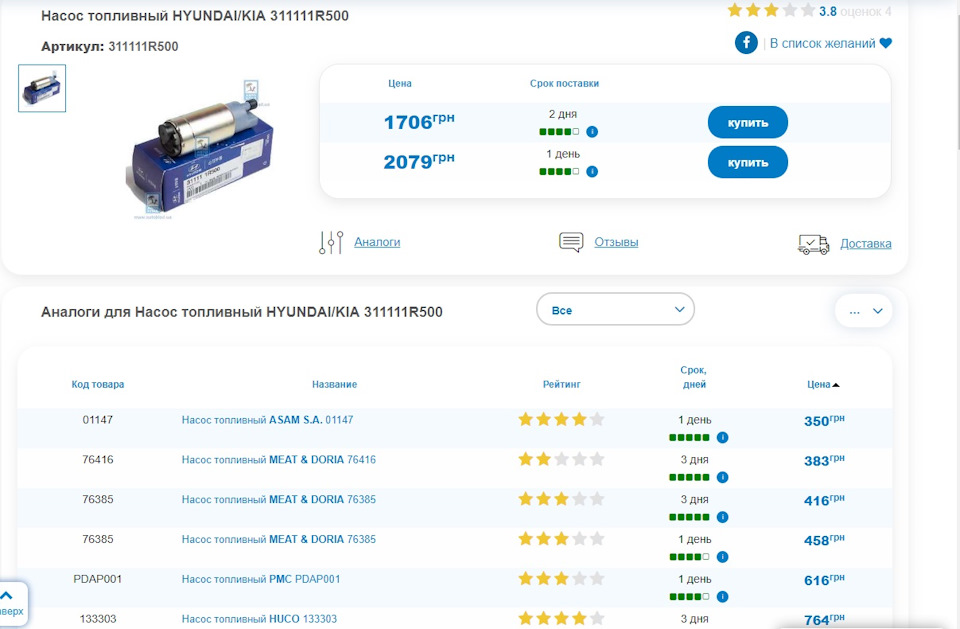Click the 2079 грн price
The height and width of the screenshot is (629, 960).
coord(419,161)
